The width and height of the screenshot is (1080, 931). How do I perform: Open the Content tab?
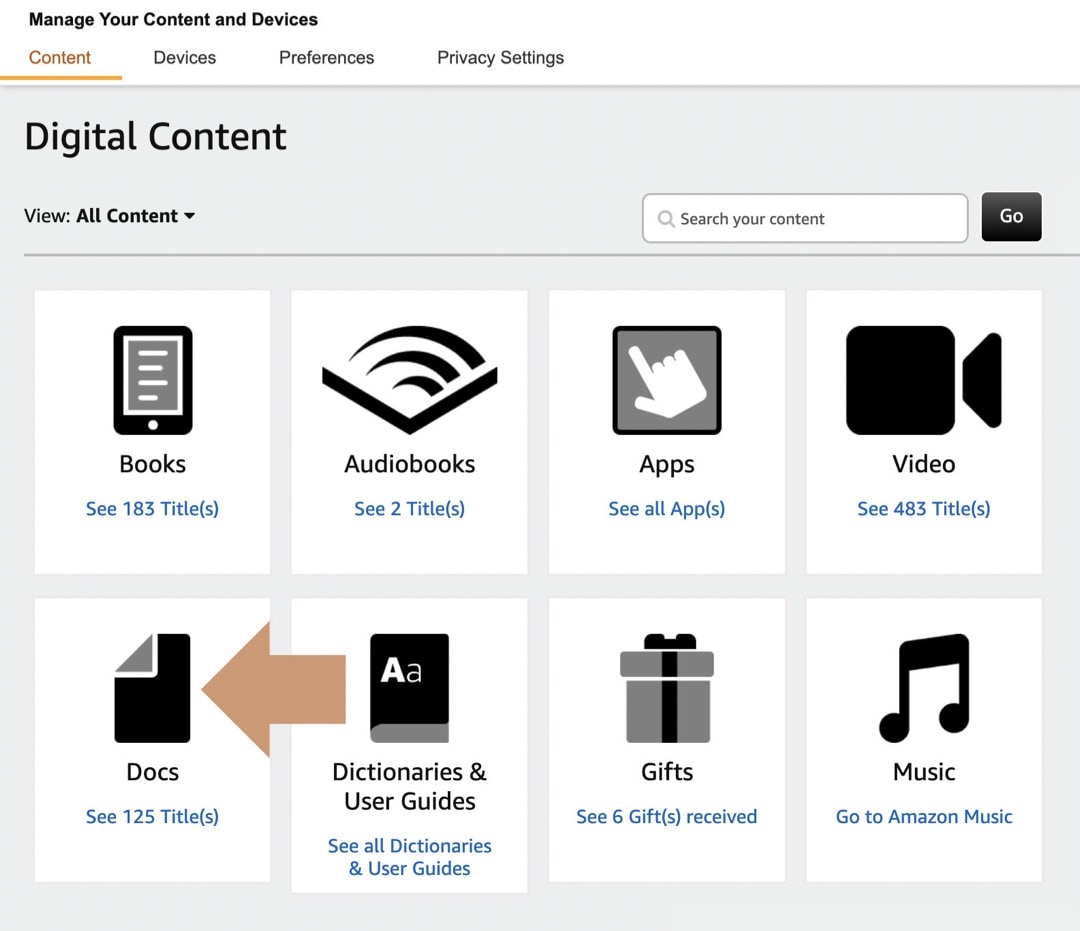tap(60, 58)
